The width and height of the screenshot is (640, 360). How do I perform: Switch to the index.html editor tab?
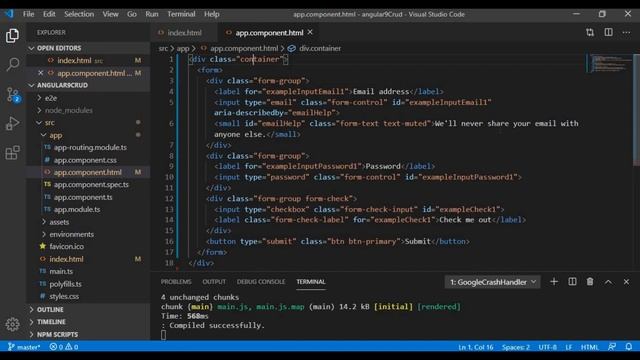tap(184, 33)
